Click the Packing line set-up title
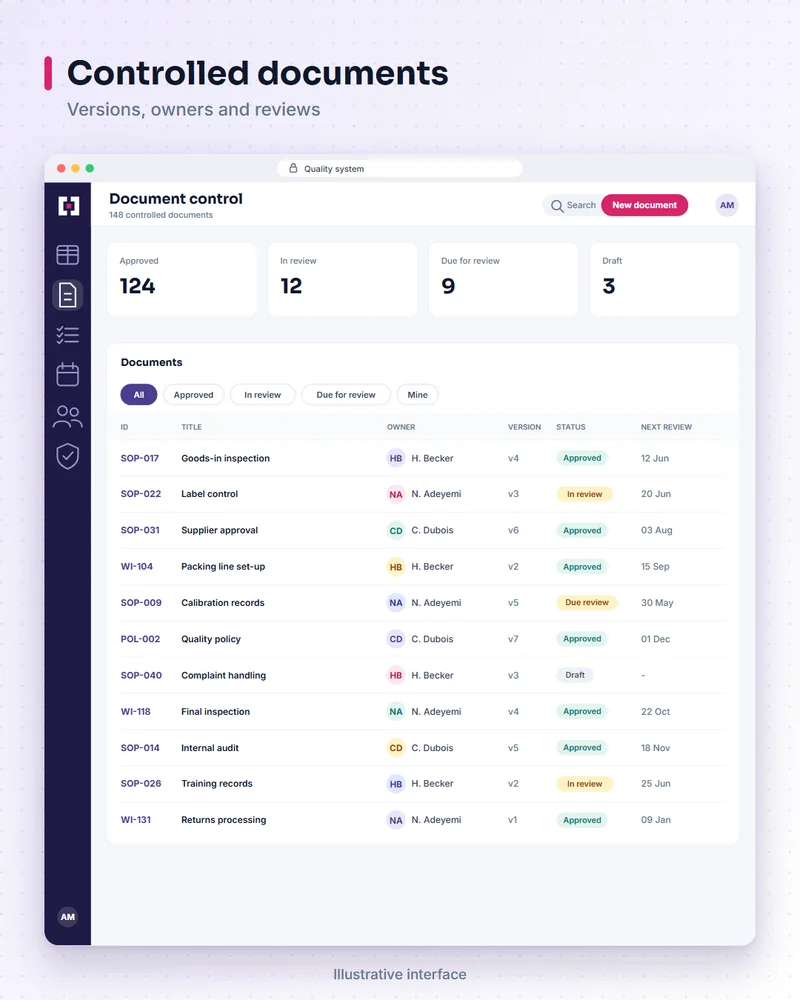The width and height of the screenshot is (800, 1000). tap(223, 566)
